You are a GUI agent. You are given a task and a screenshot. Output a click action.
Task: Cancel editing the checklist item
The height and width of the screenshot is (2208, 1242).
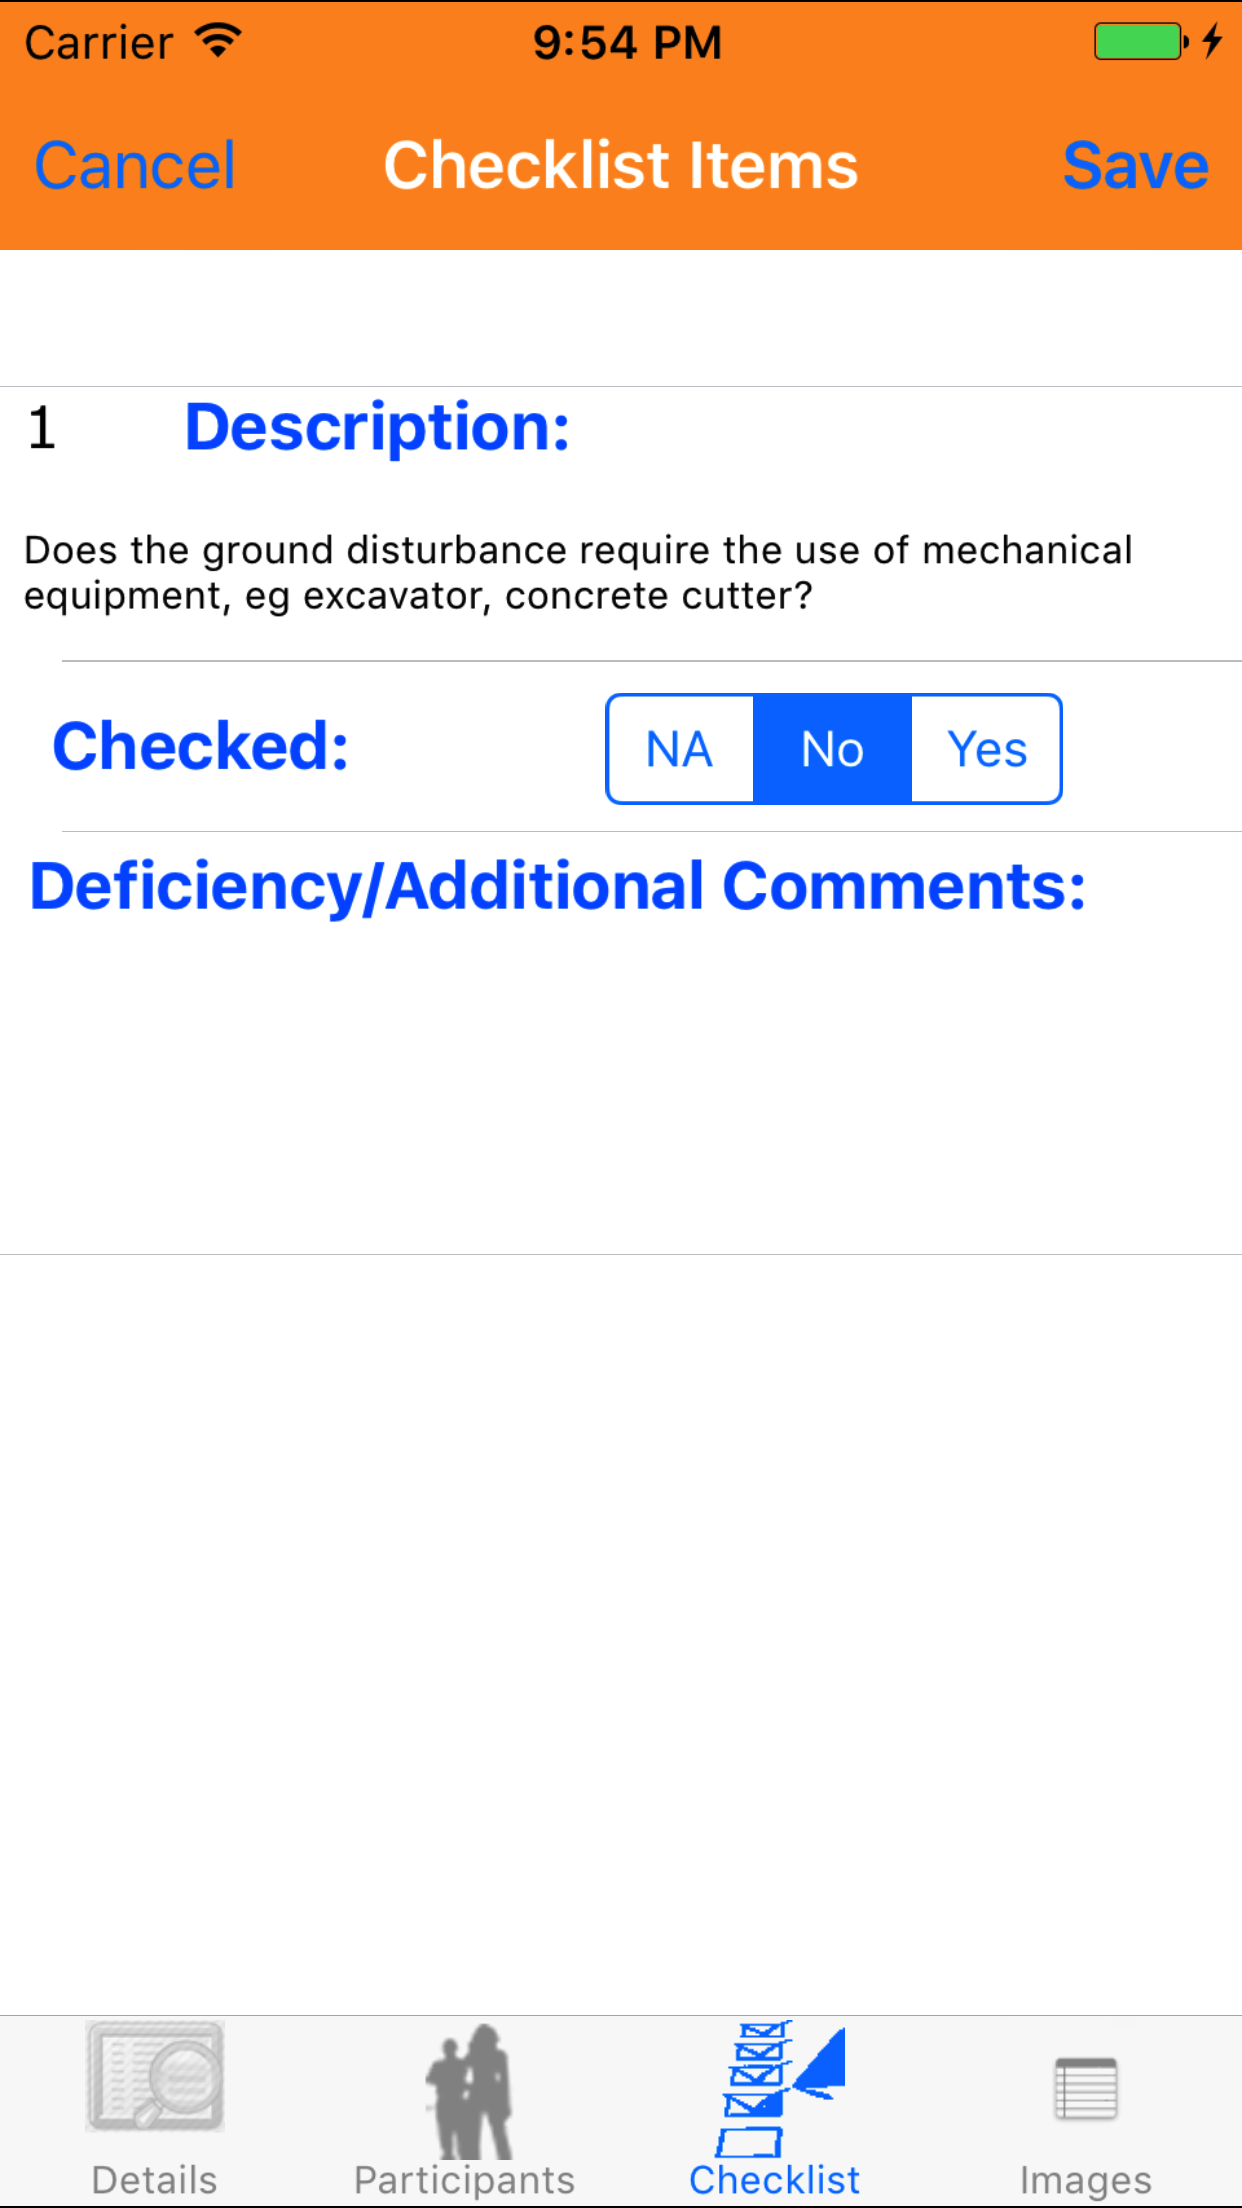(135, 166)
